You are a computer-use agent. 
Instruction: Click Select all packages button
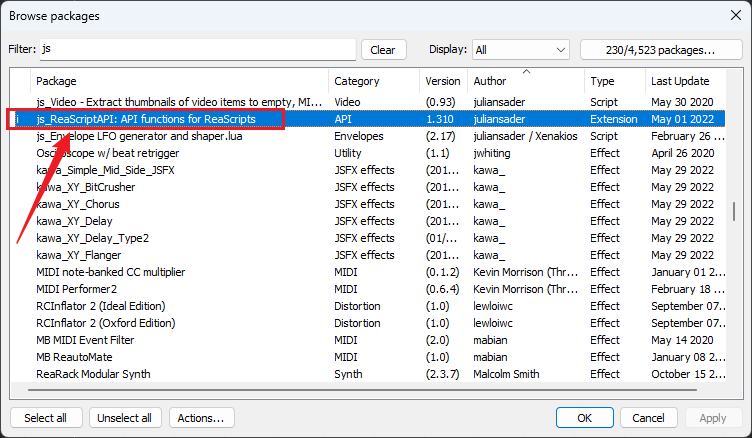(x=46, y=418)
